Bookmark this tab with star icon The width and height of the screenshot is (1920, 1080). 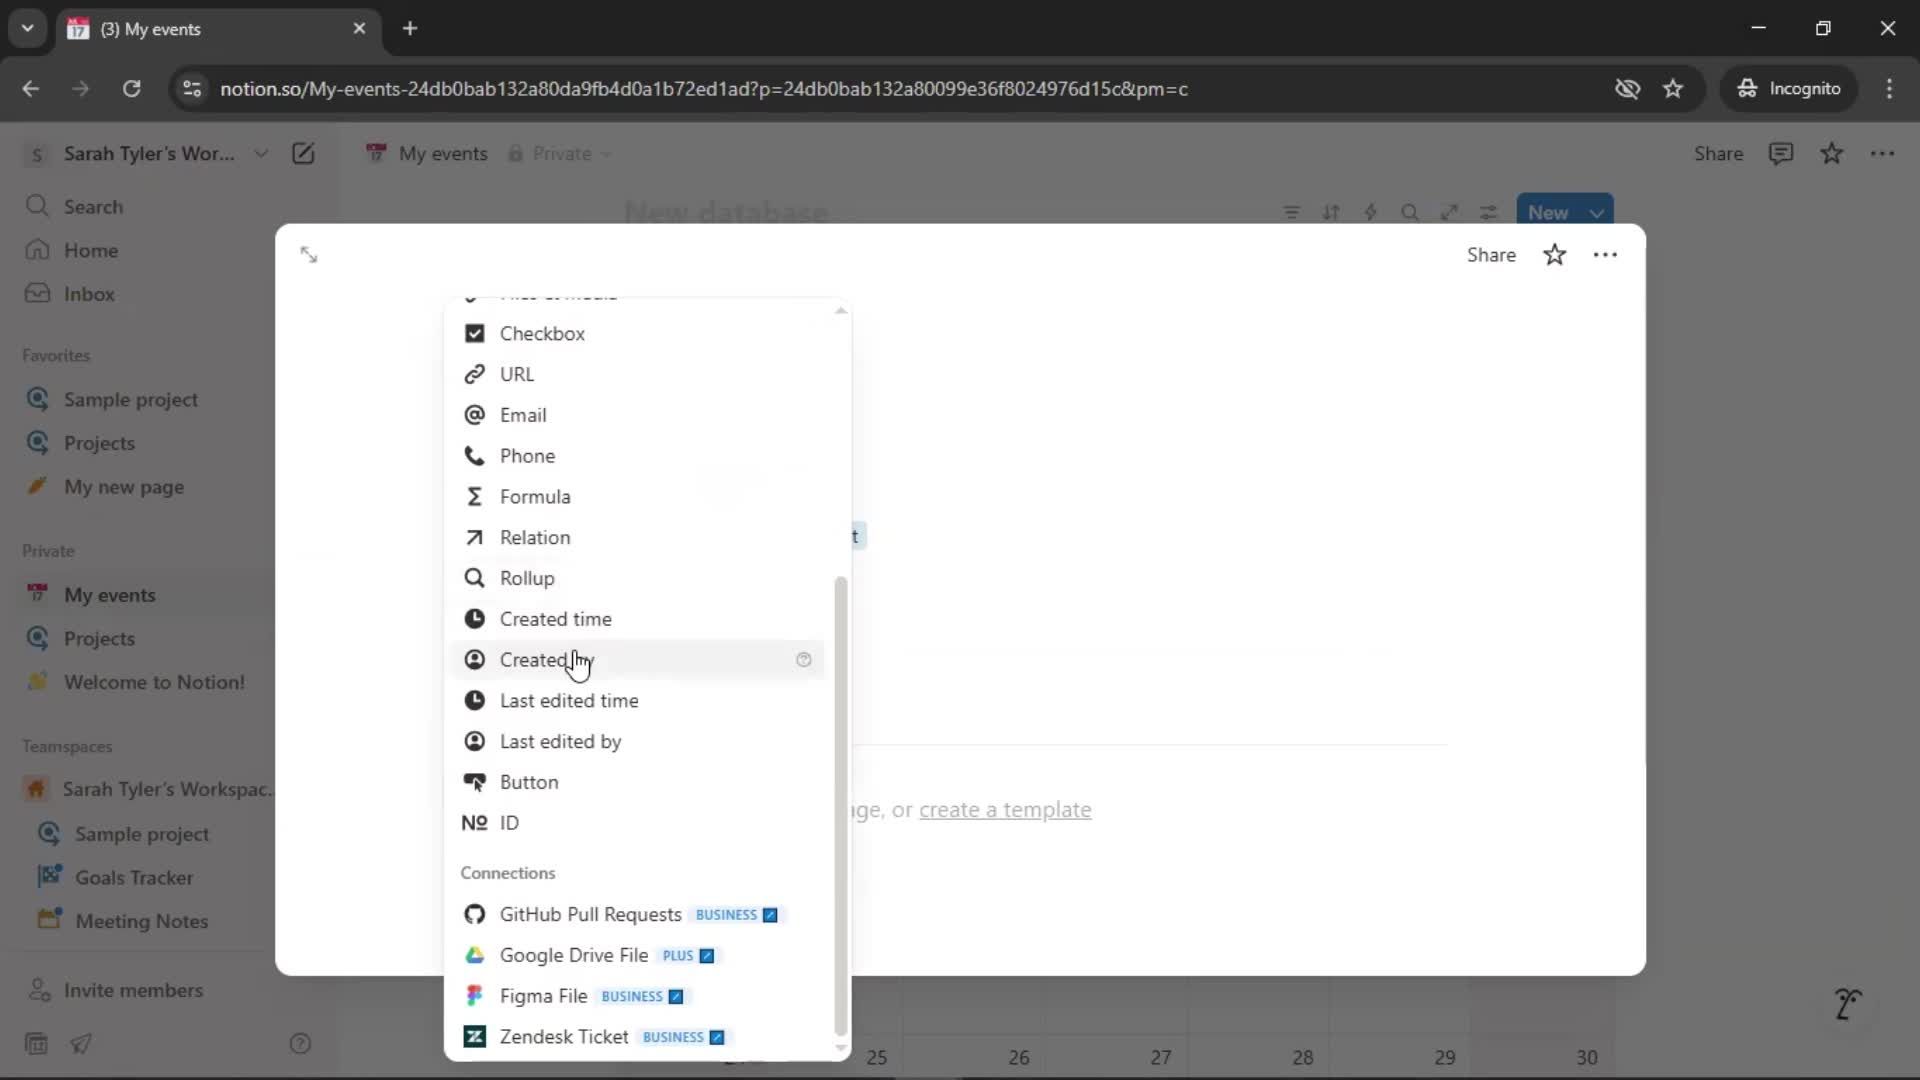tap(1673, 89)
